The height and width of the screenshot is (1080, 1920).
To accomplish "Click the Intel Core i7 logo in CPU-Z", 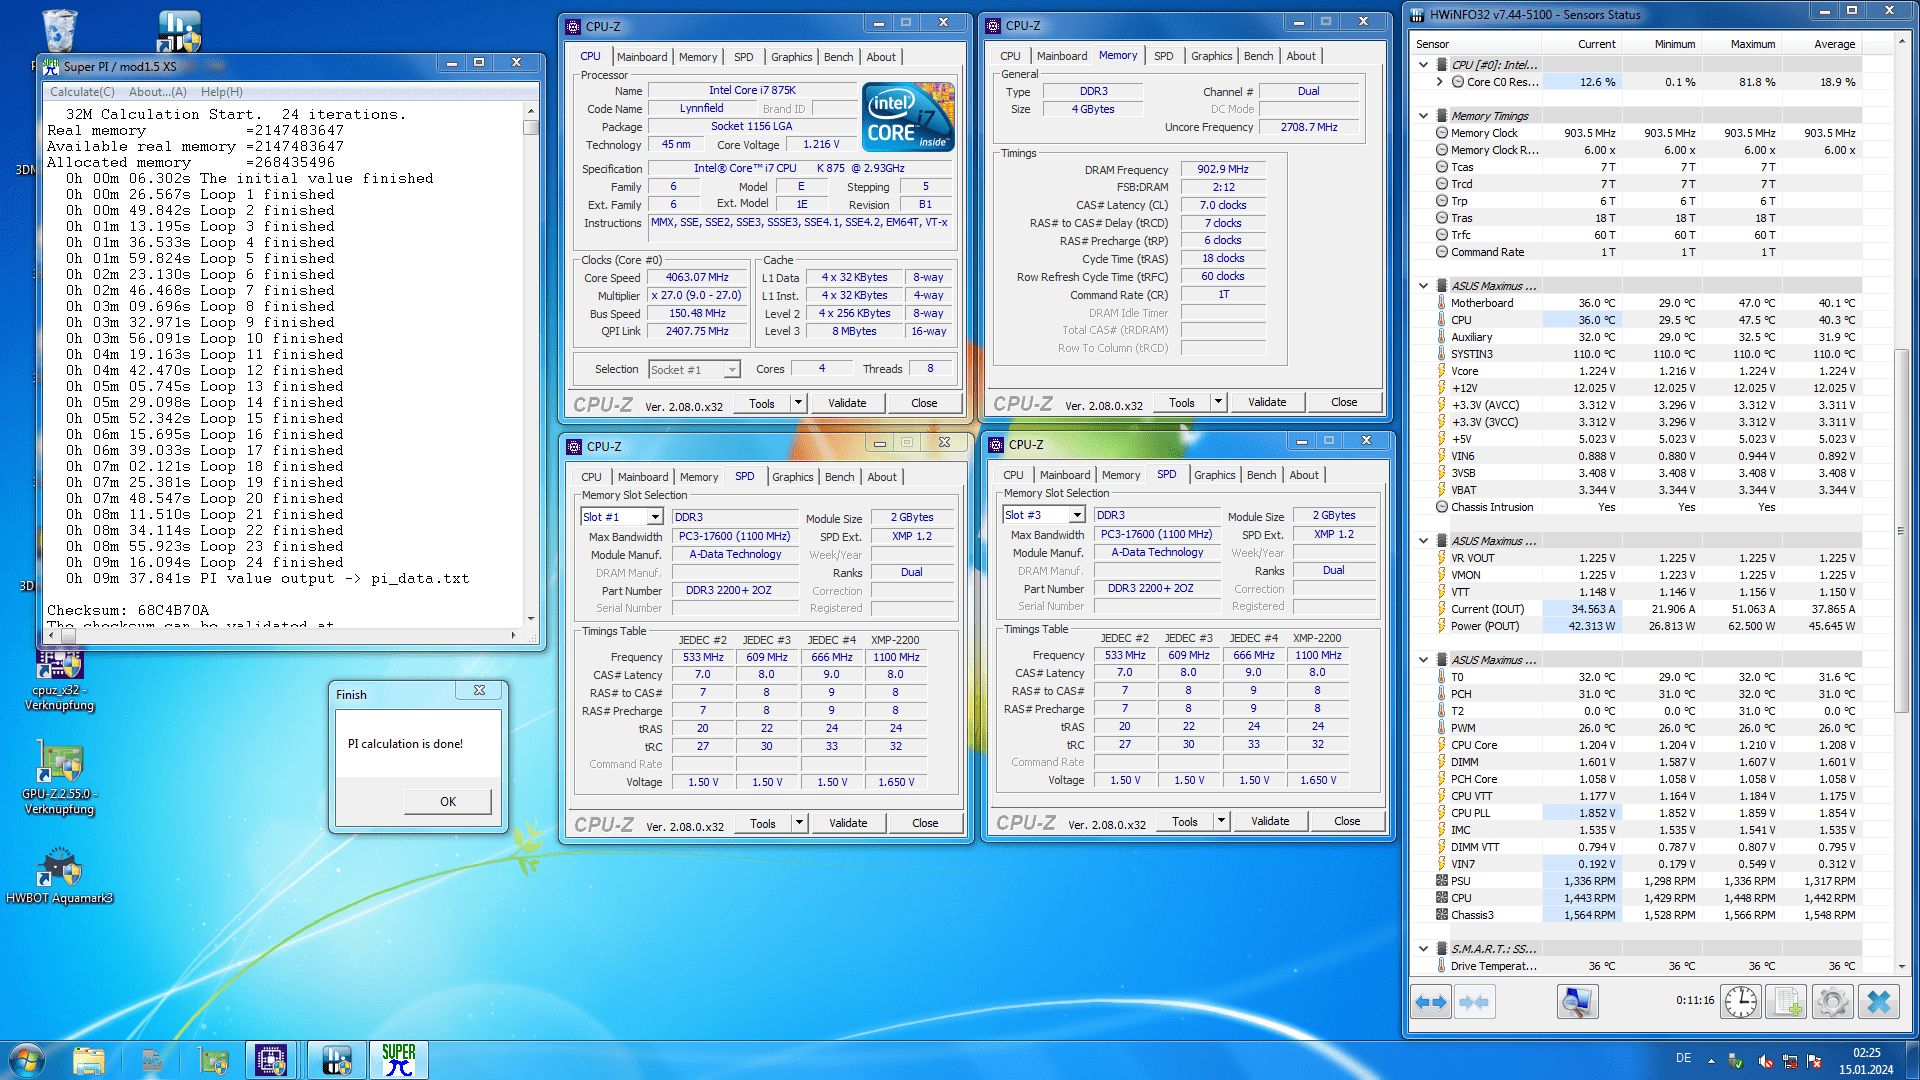I will coord(908,117).
